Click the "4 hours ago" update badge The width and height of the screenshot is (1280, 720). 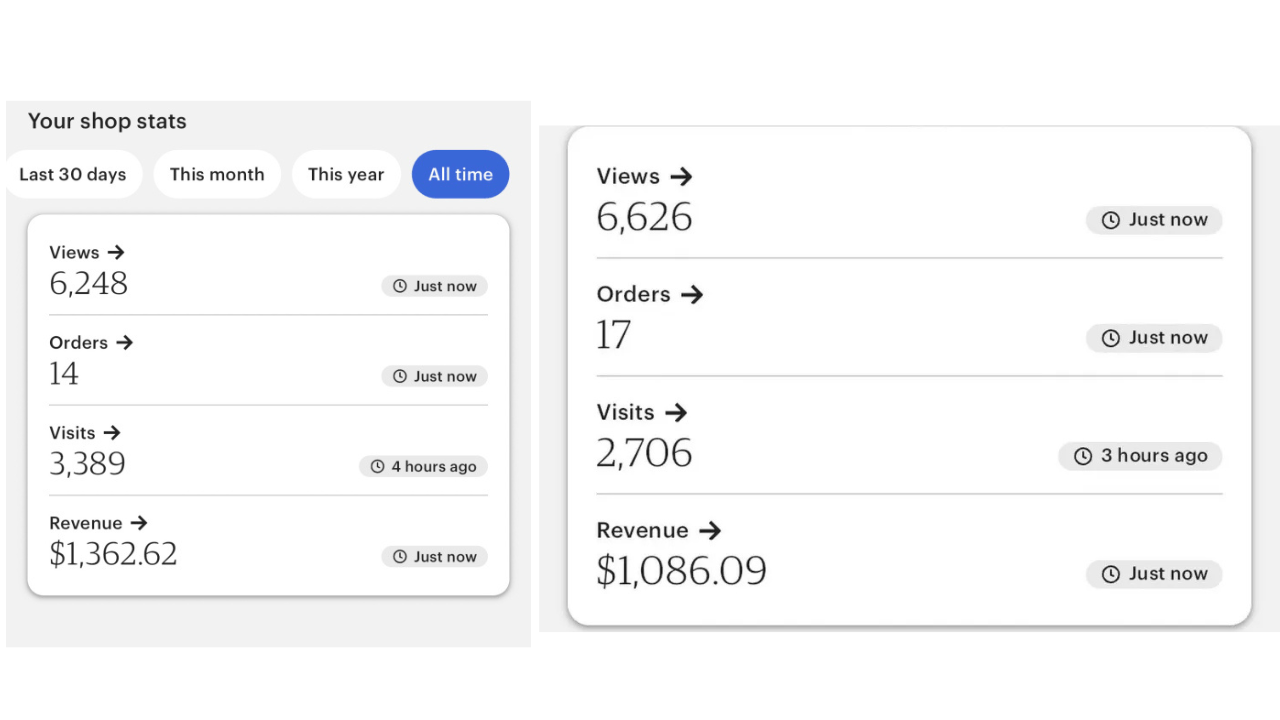[x=423, y=467]
